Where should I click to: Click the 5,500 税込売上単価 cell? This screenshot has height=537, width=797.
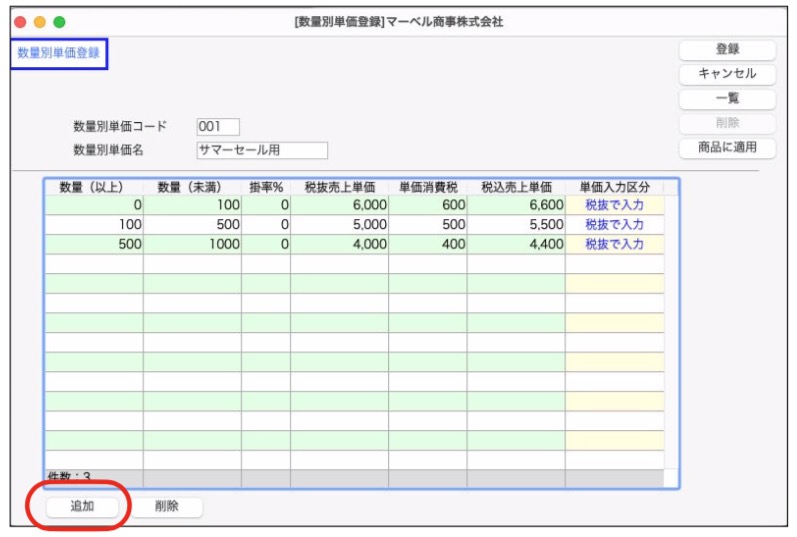pyautogui.click(x=515, y=225)
